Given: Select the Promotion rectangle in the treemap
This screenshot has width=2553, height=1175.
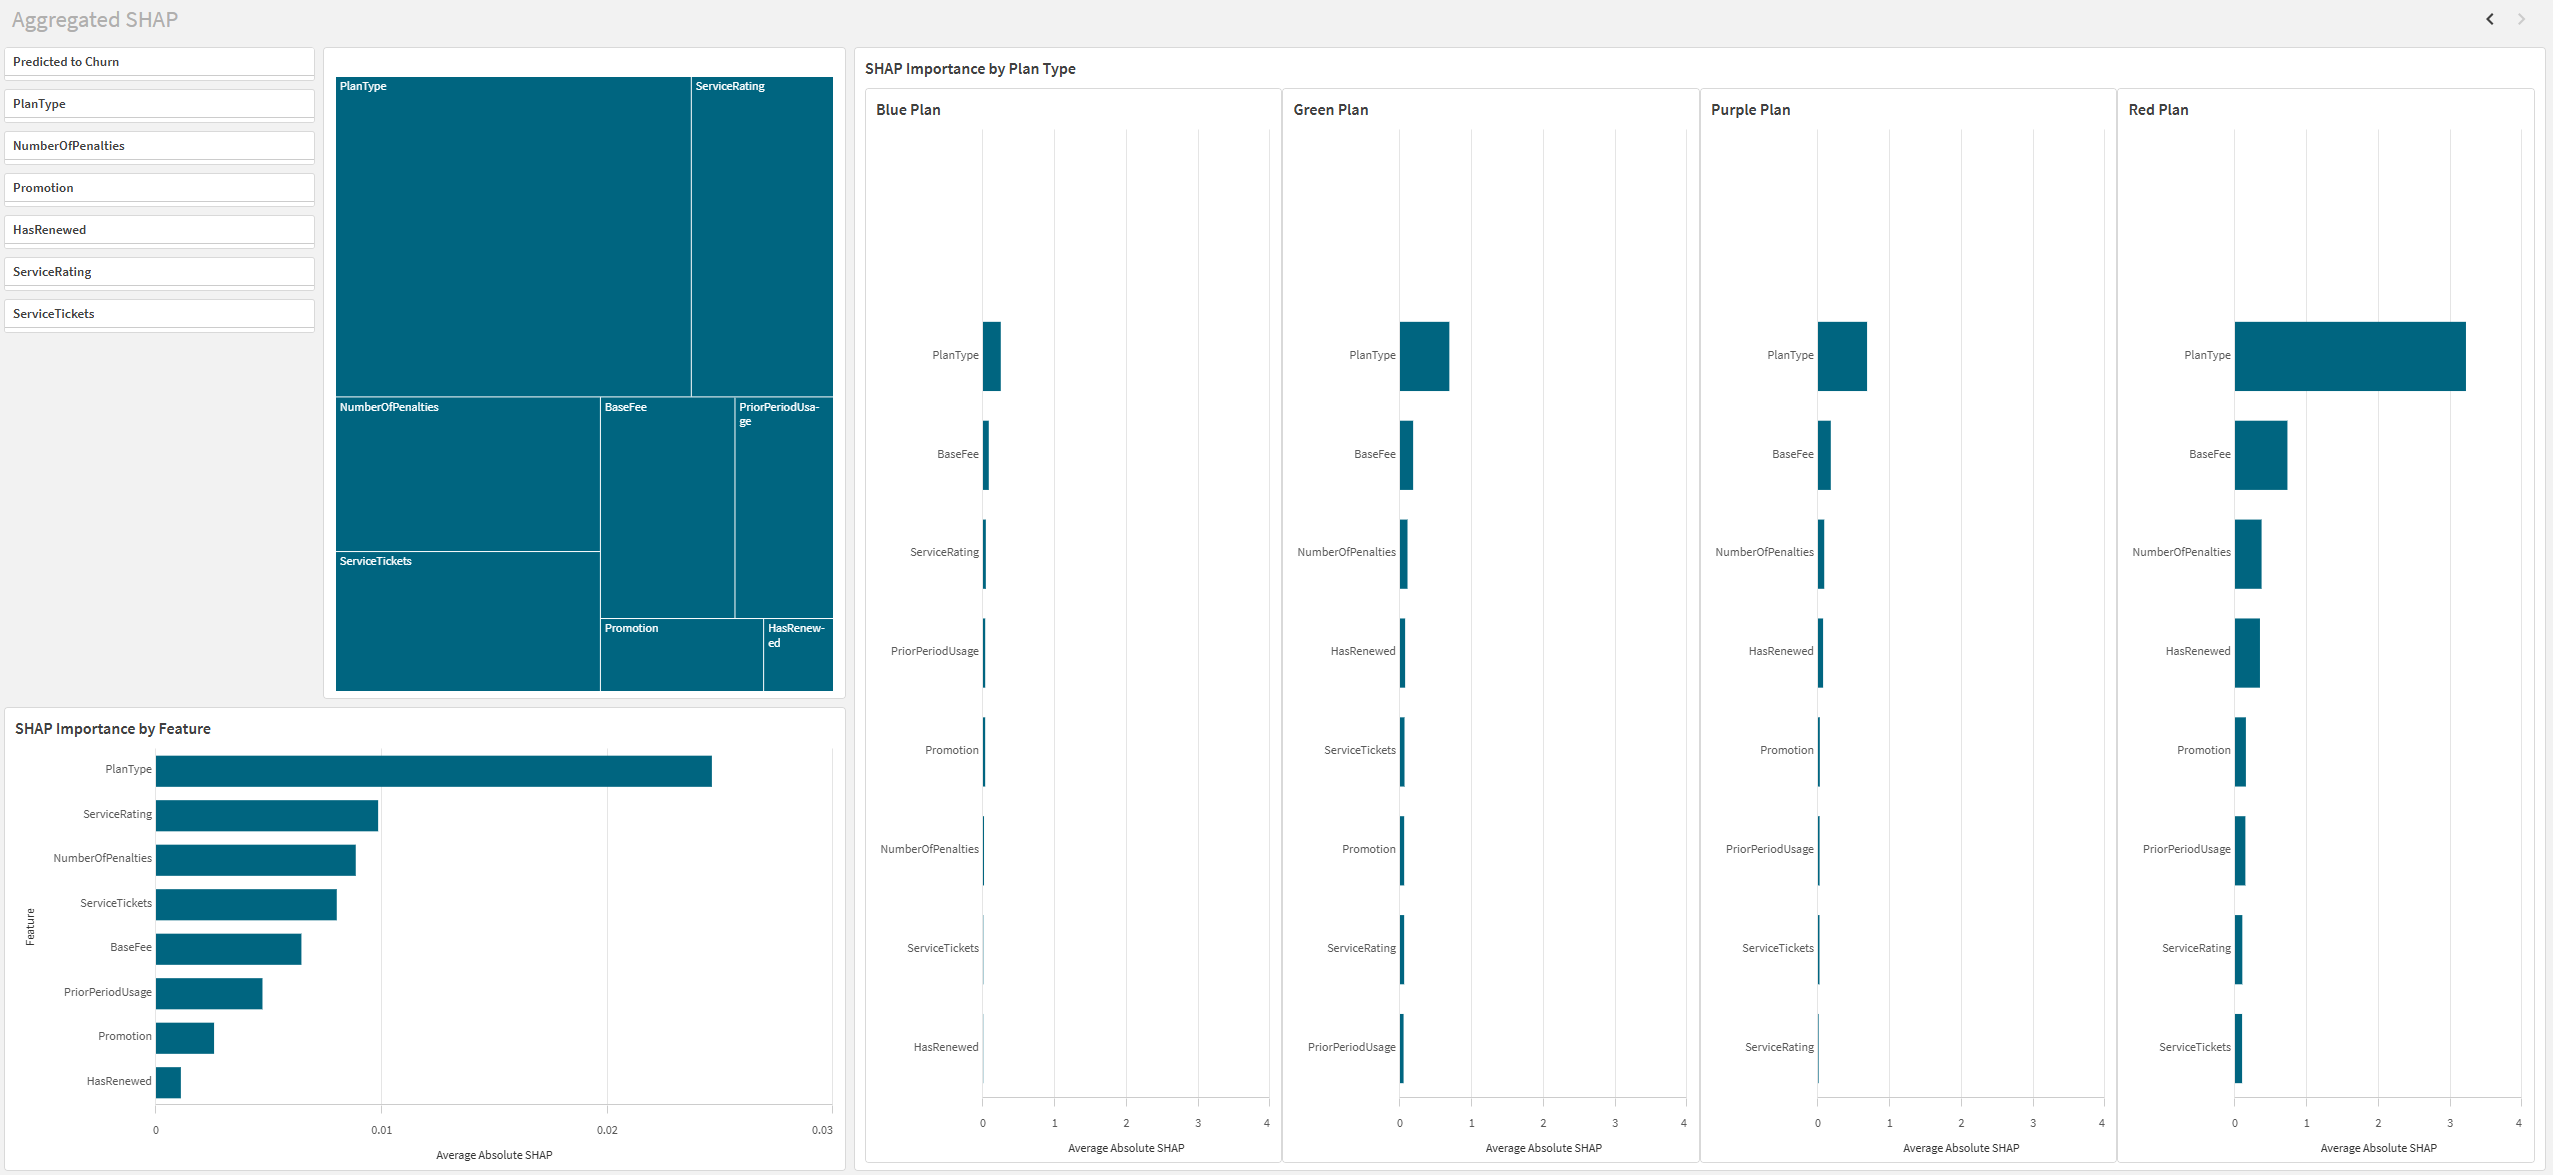Looking at the screenshot, I should pyautogui.click(x=682, y=655).
